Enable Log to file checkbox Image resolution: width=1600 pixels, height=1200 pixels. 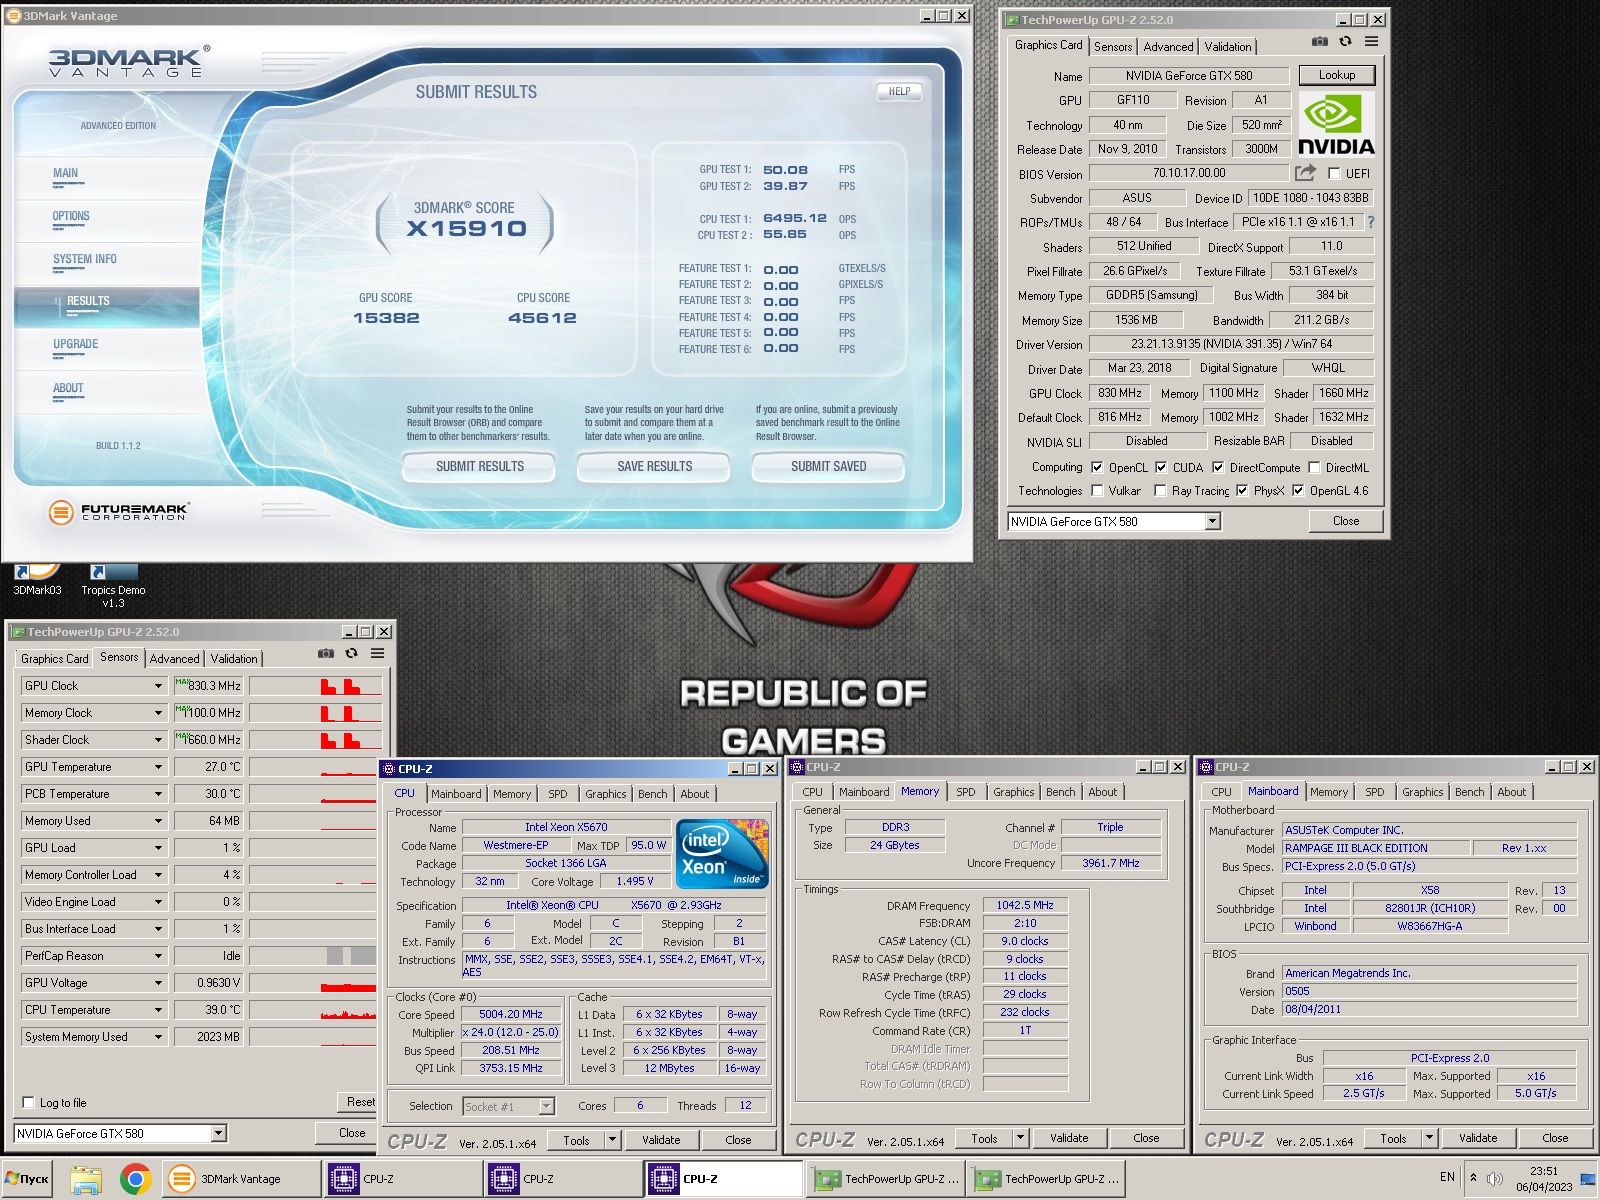click(28, 1102)
